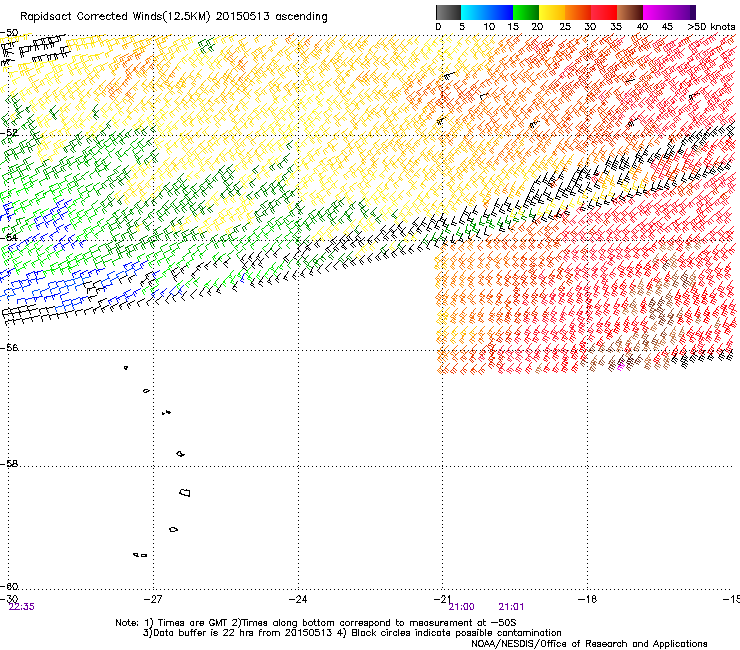Click the purple time stamp '21:01'
This screenshot has width=740, height=650.
click(511, 607)
